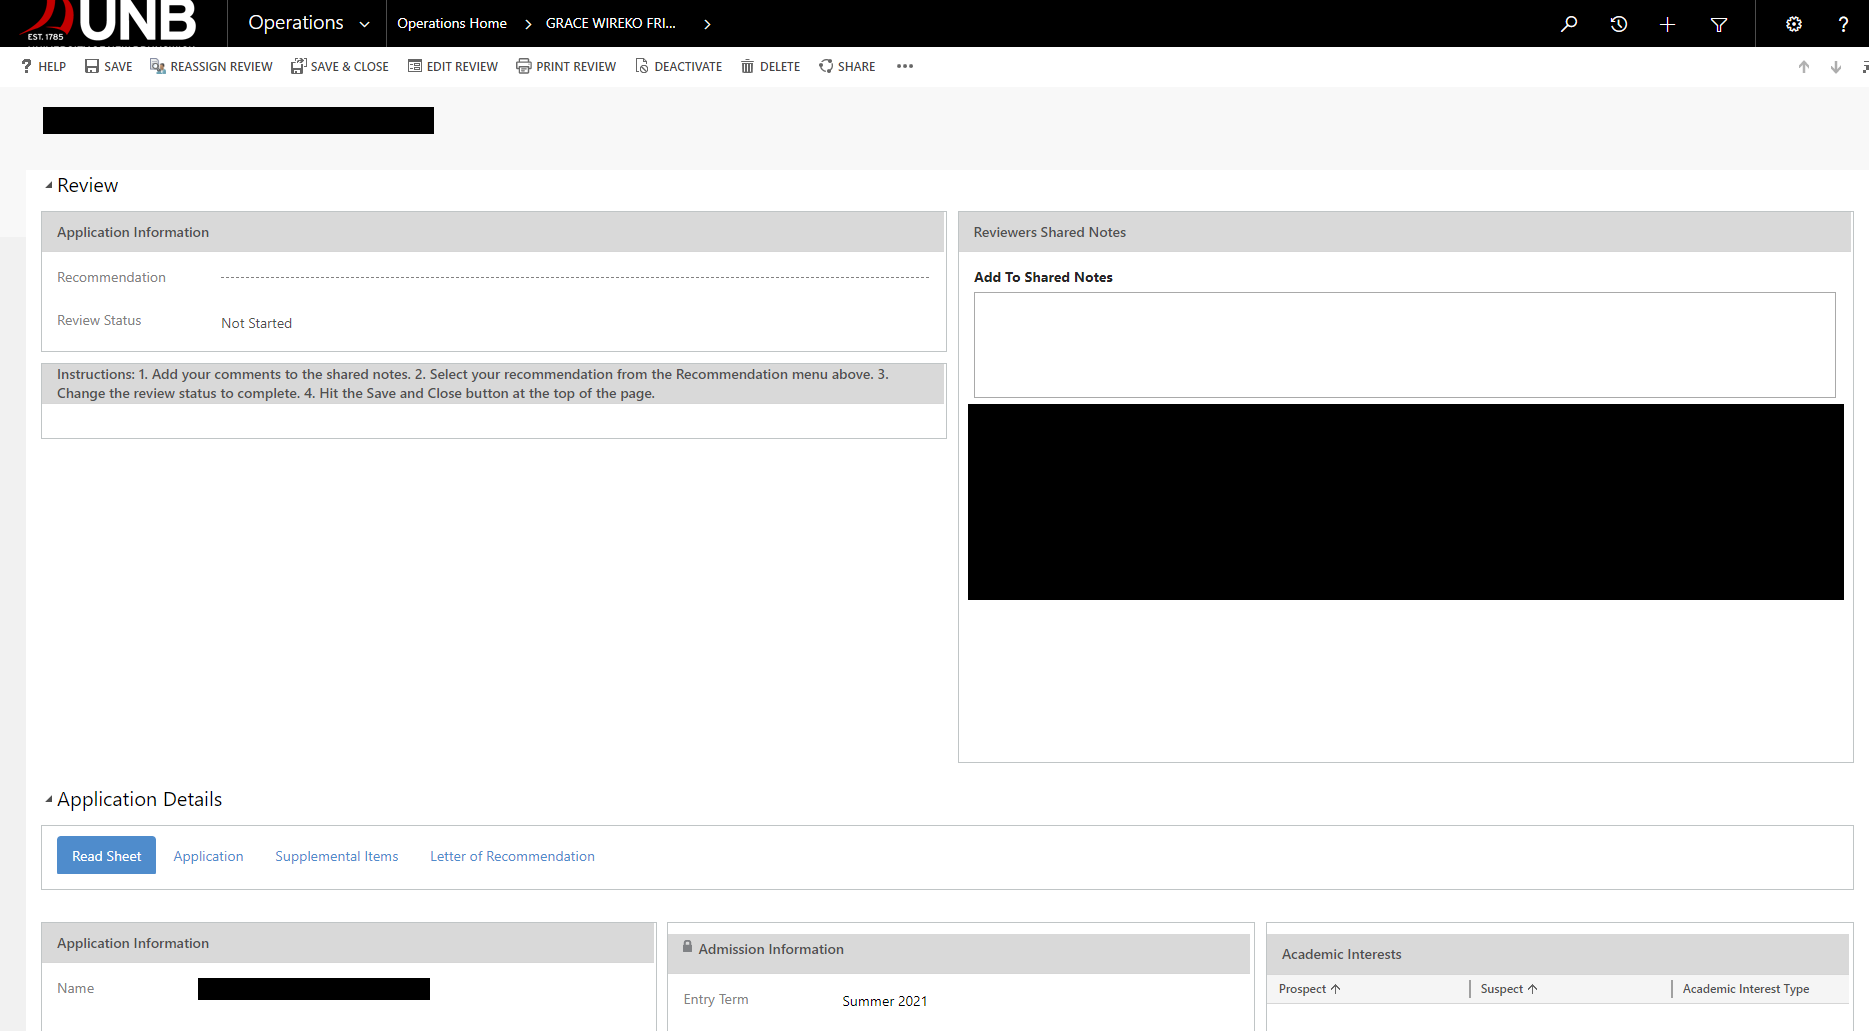Click the Print Review toolbar button
This screenshot has height=1031, width=1869.
[566, 67]
